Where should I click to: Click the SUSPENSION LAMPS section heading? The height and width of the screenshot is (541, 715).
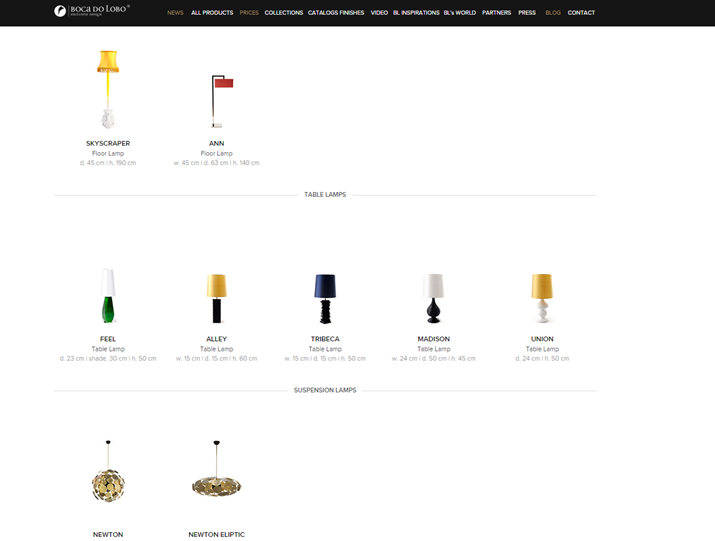(x=325, y=390)
